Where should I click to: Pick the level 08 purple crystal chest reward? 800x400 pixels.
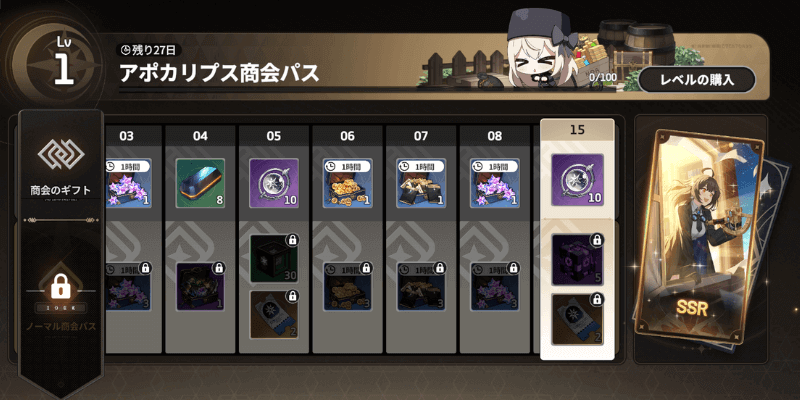click(x=494, y=183)
